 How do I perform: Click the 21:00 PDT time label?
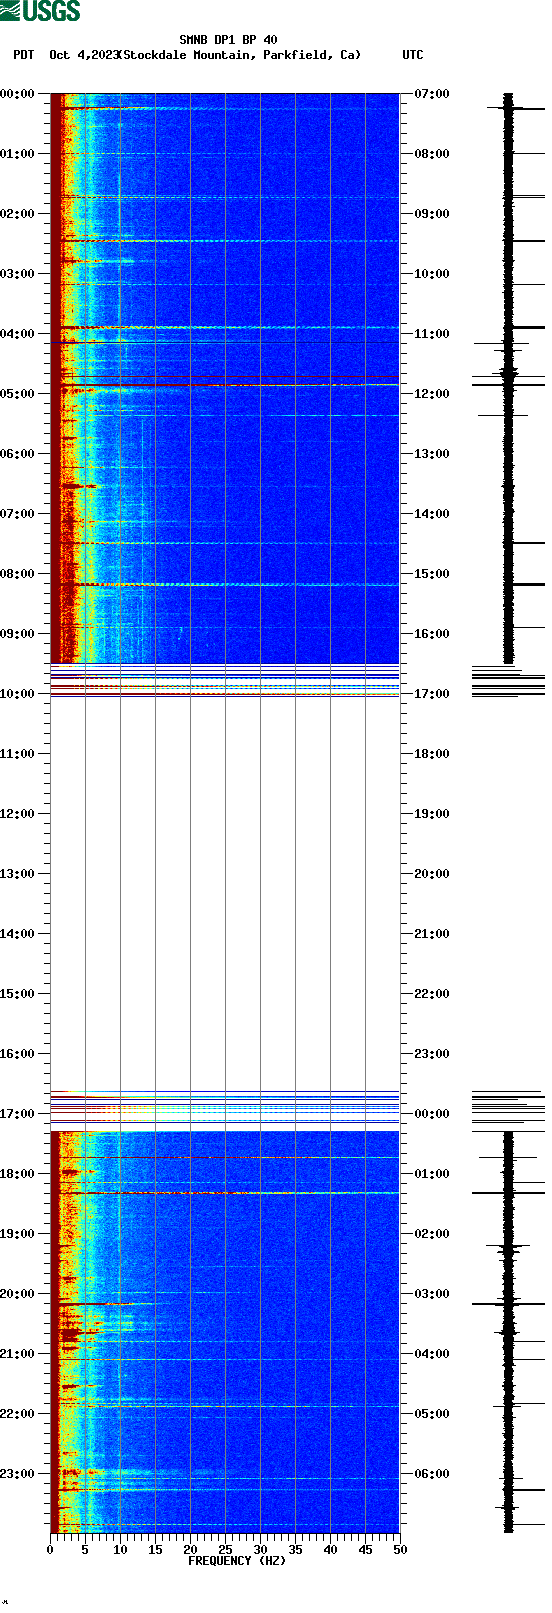[17, 1354]
